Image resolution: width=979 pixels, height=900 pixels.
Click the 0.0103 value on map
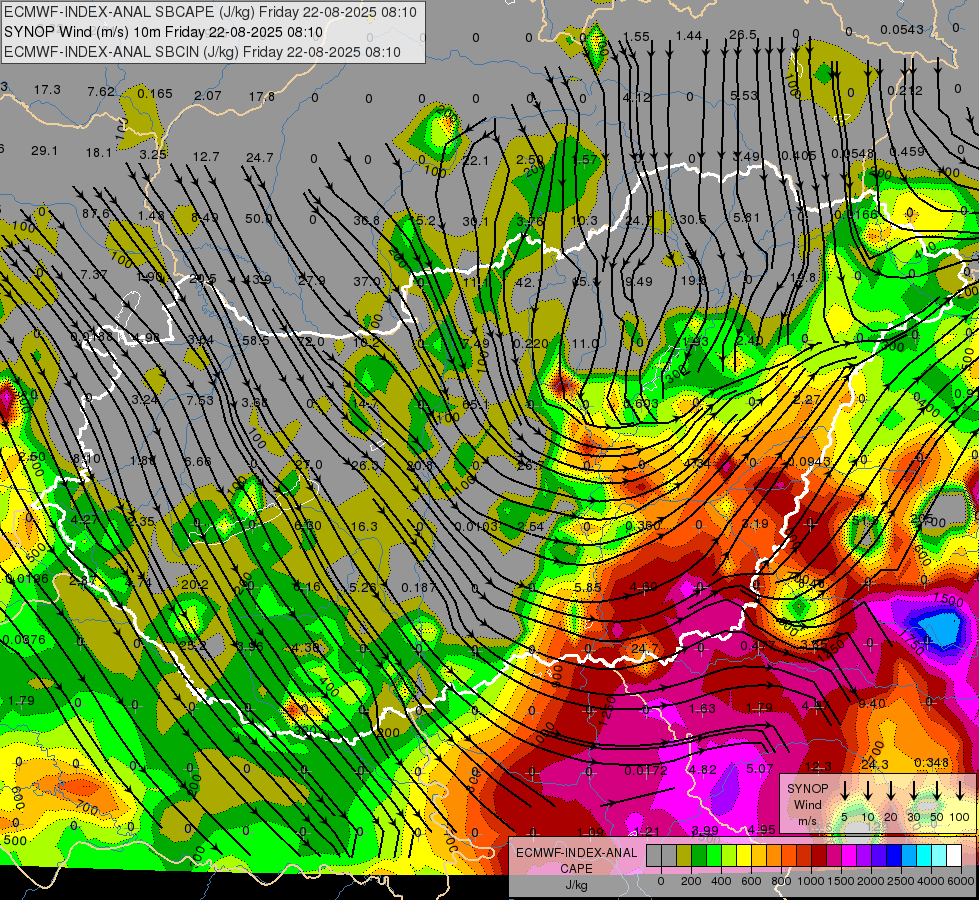476,527
